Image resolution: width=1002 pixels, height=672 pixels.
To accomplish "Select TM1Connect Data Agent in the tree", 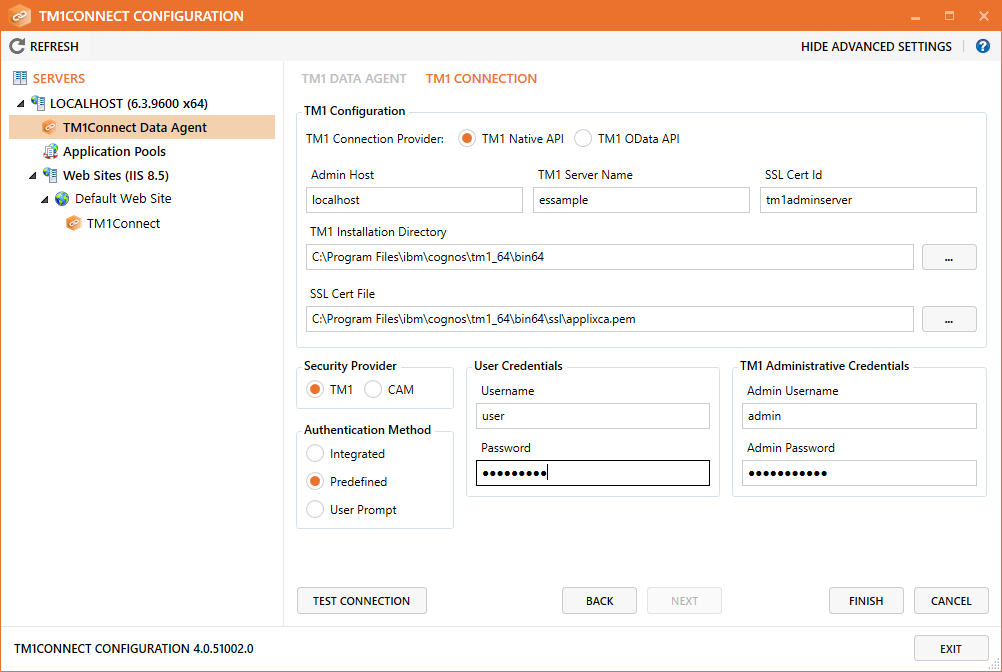I will coord(142,127).
